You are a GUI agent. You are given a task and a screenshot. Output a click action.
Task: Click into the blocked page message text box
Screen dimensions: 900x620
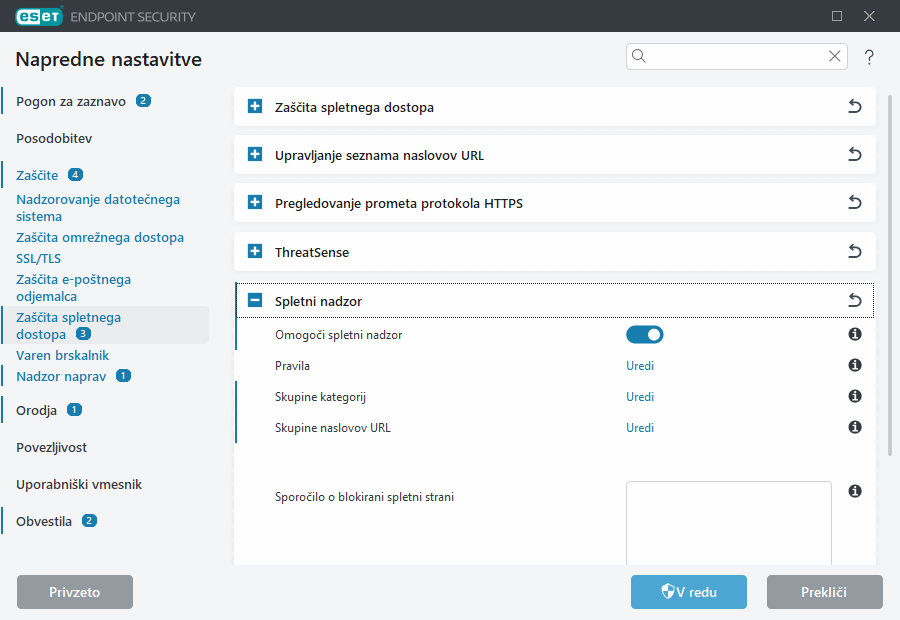(728, 525)
